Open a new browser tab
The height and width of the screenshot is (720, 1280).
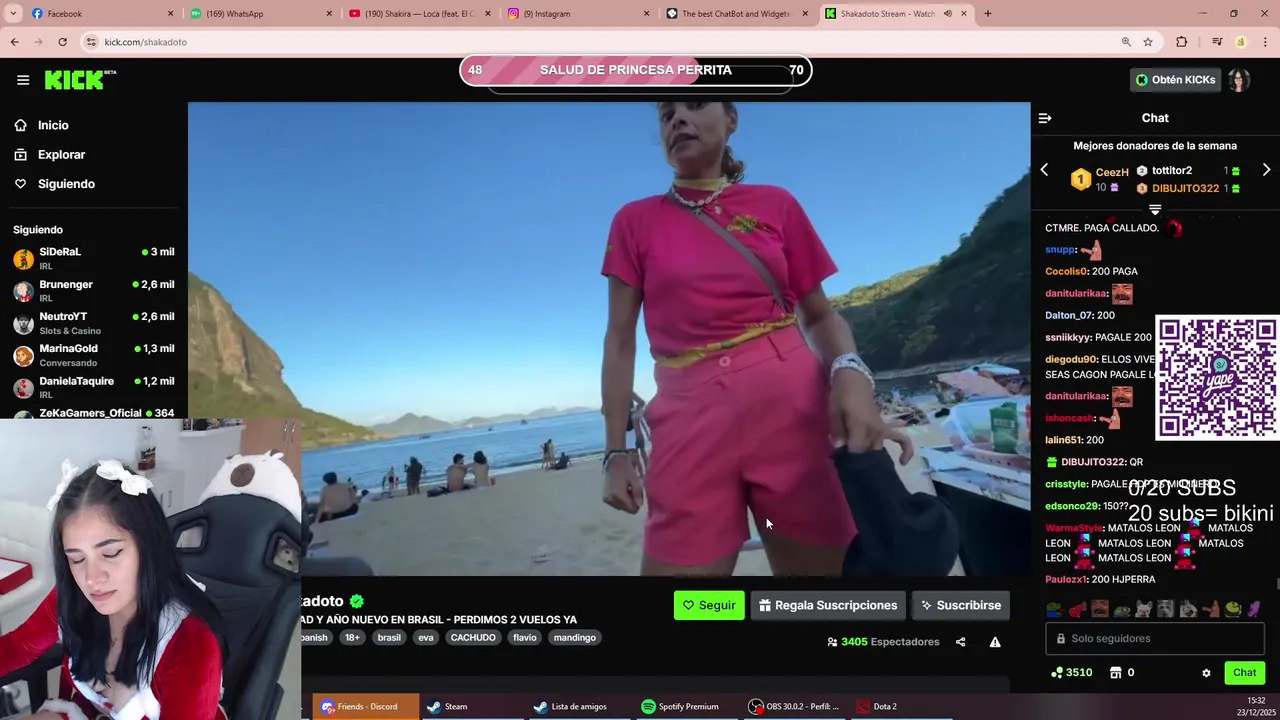point(988,14)
